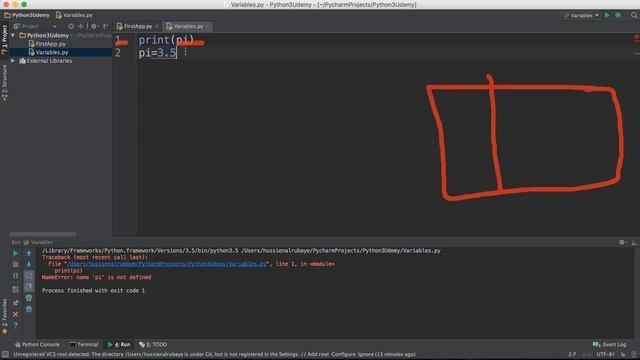
Task: Click the inspector icon at the end of the status bar
Action: (634, 354)
